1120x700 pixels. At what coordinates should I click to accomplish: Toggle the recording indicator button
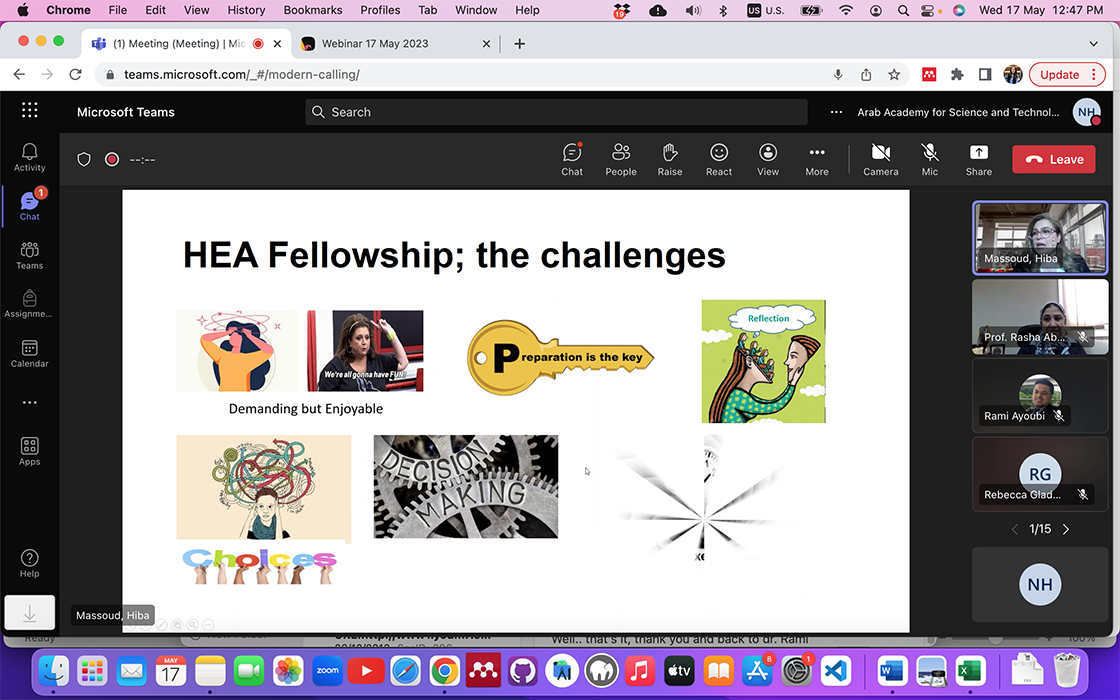[x=112, y=159]
